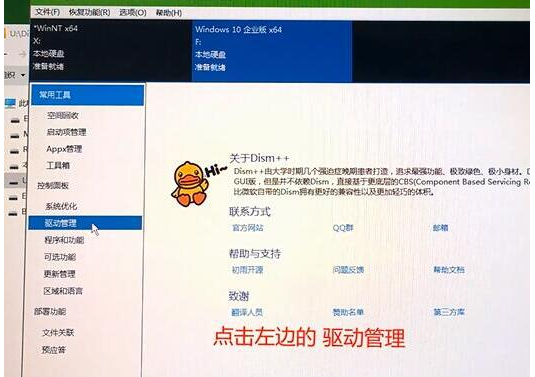This screenshot has height=377, width=535.
Task: Select the Windows 10 企业版 x64 image tile
Action: click(x=272, y=52)
